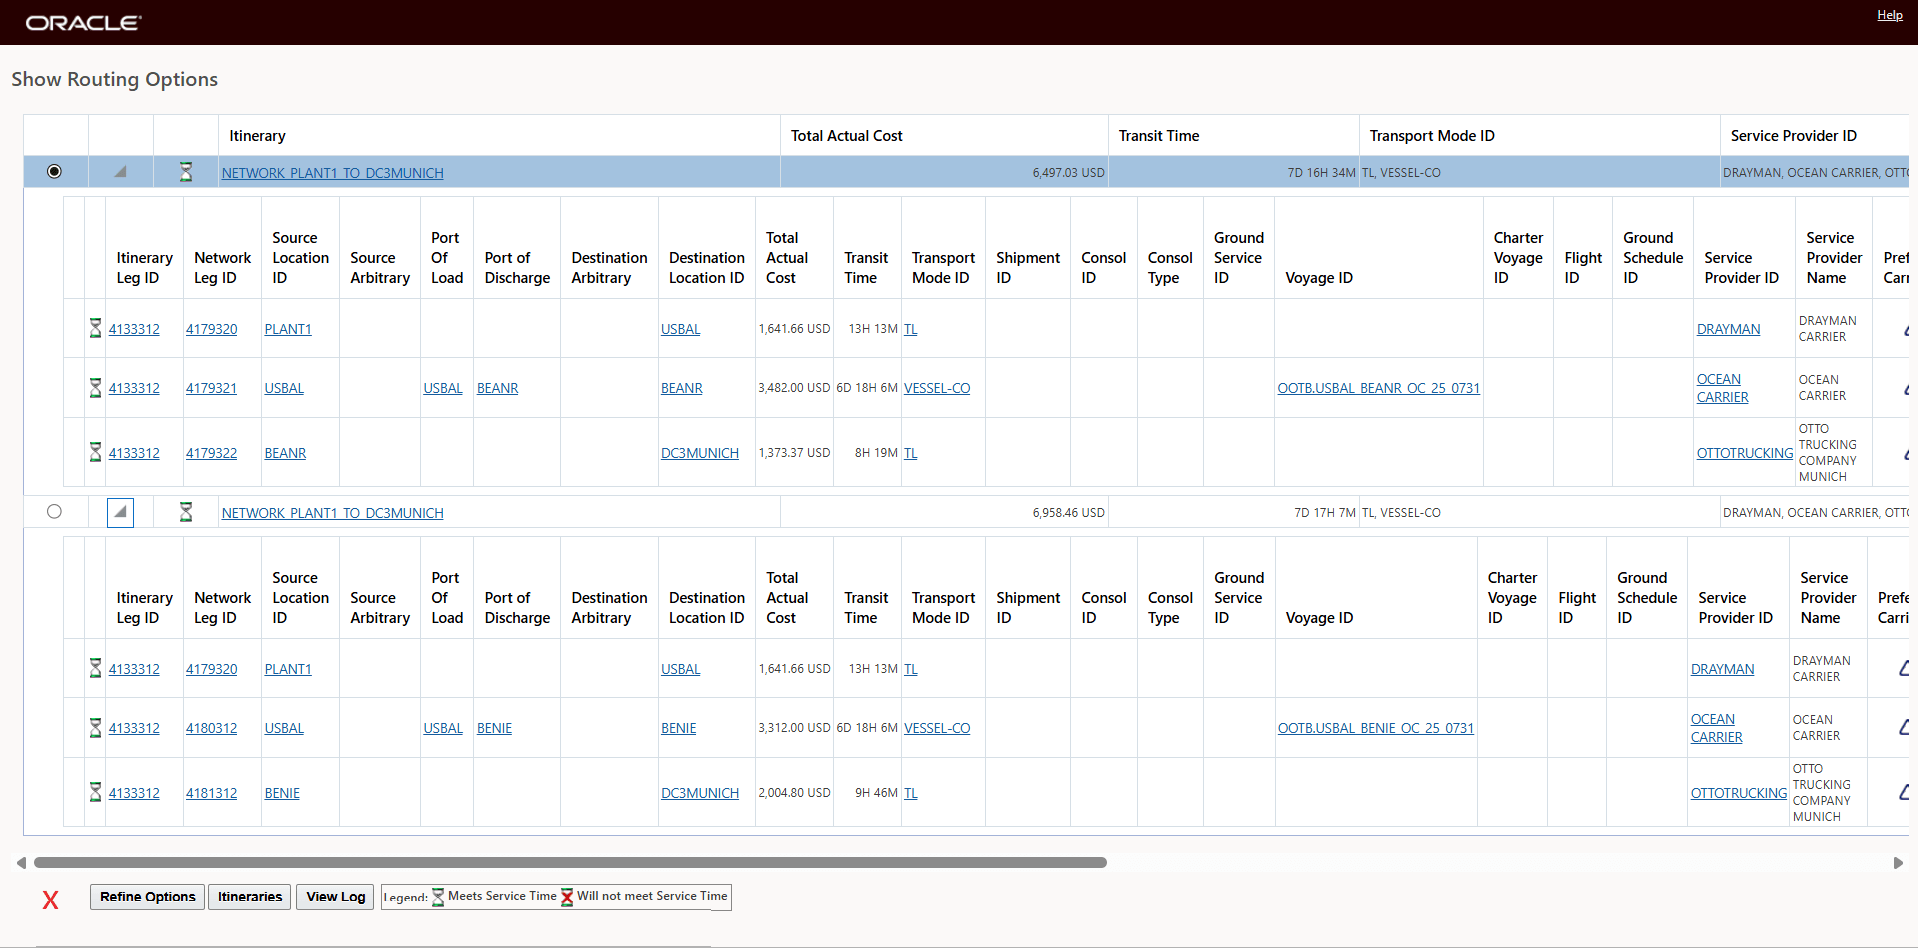Open the Help link
This screenshot has height=948, width=1918.
(1889, 14)
